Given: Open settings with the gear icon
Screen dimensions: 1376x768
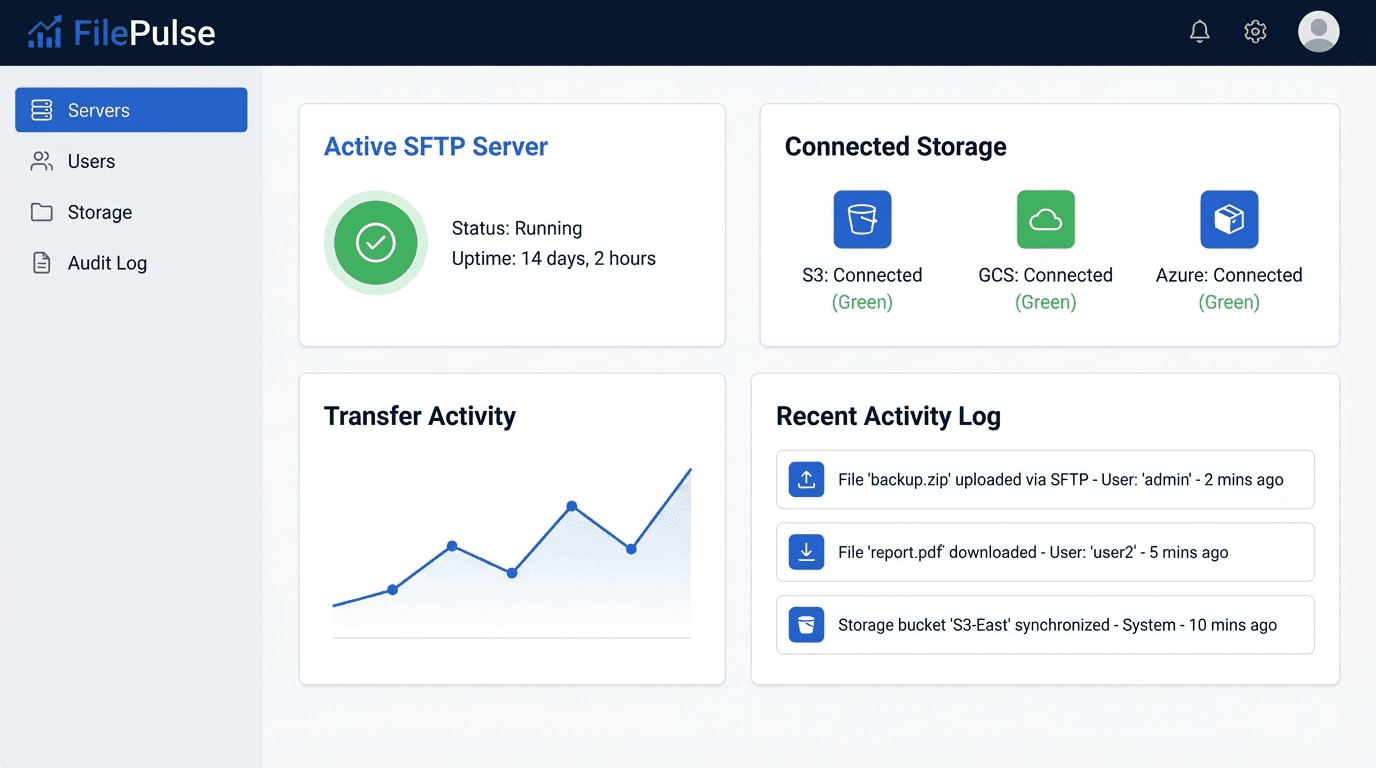Looking at the screenshot, I should pos(1255,31).
